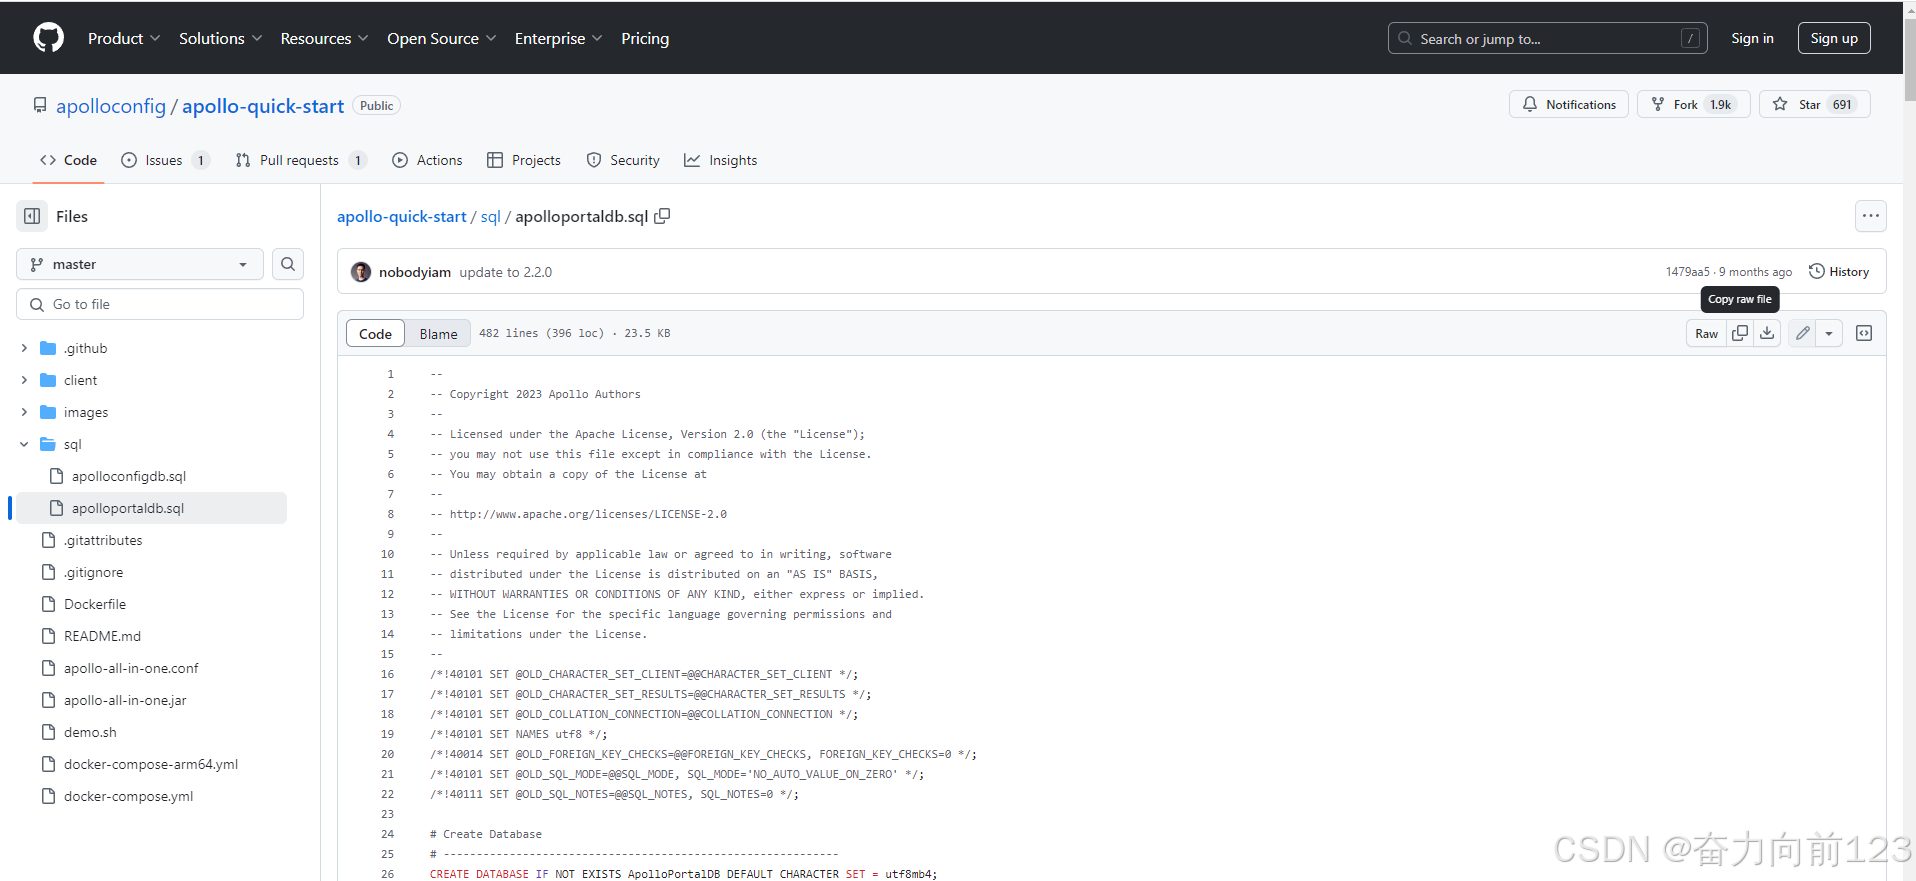Open README.md in the file tree
The height and width of the screenshot is (881, 1916).
(x=102, y=636)
